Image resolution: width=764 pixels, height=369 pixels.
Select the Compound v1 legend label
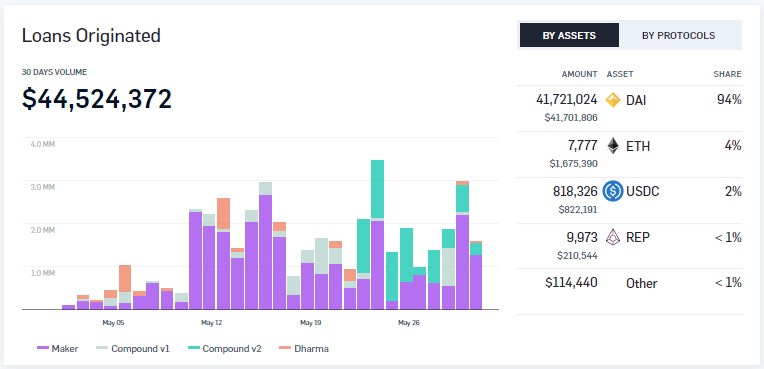click(x=140, y=349)
